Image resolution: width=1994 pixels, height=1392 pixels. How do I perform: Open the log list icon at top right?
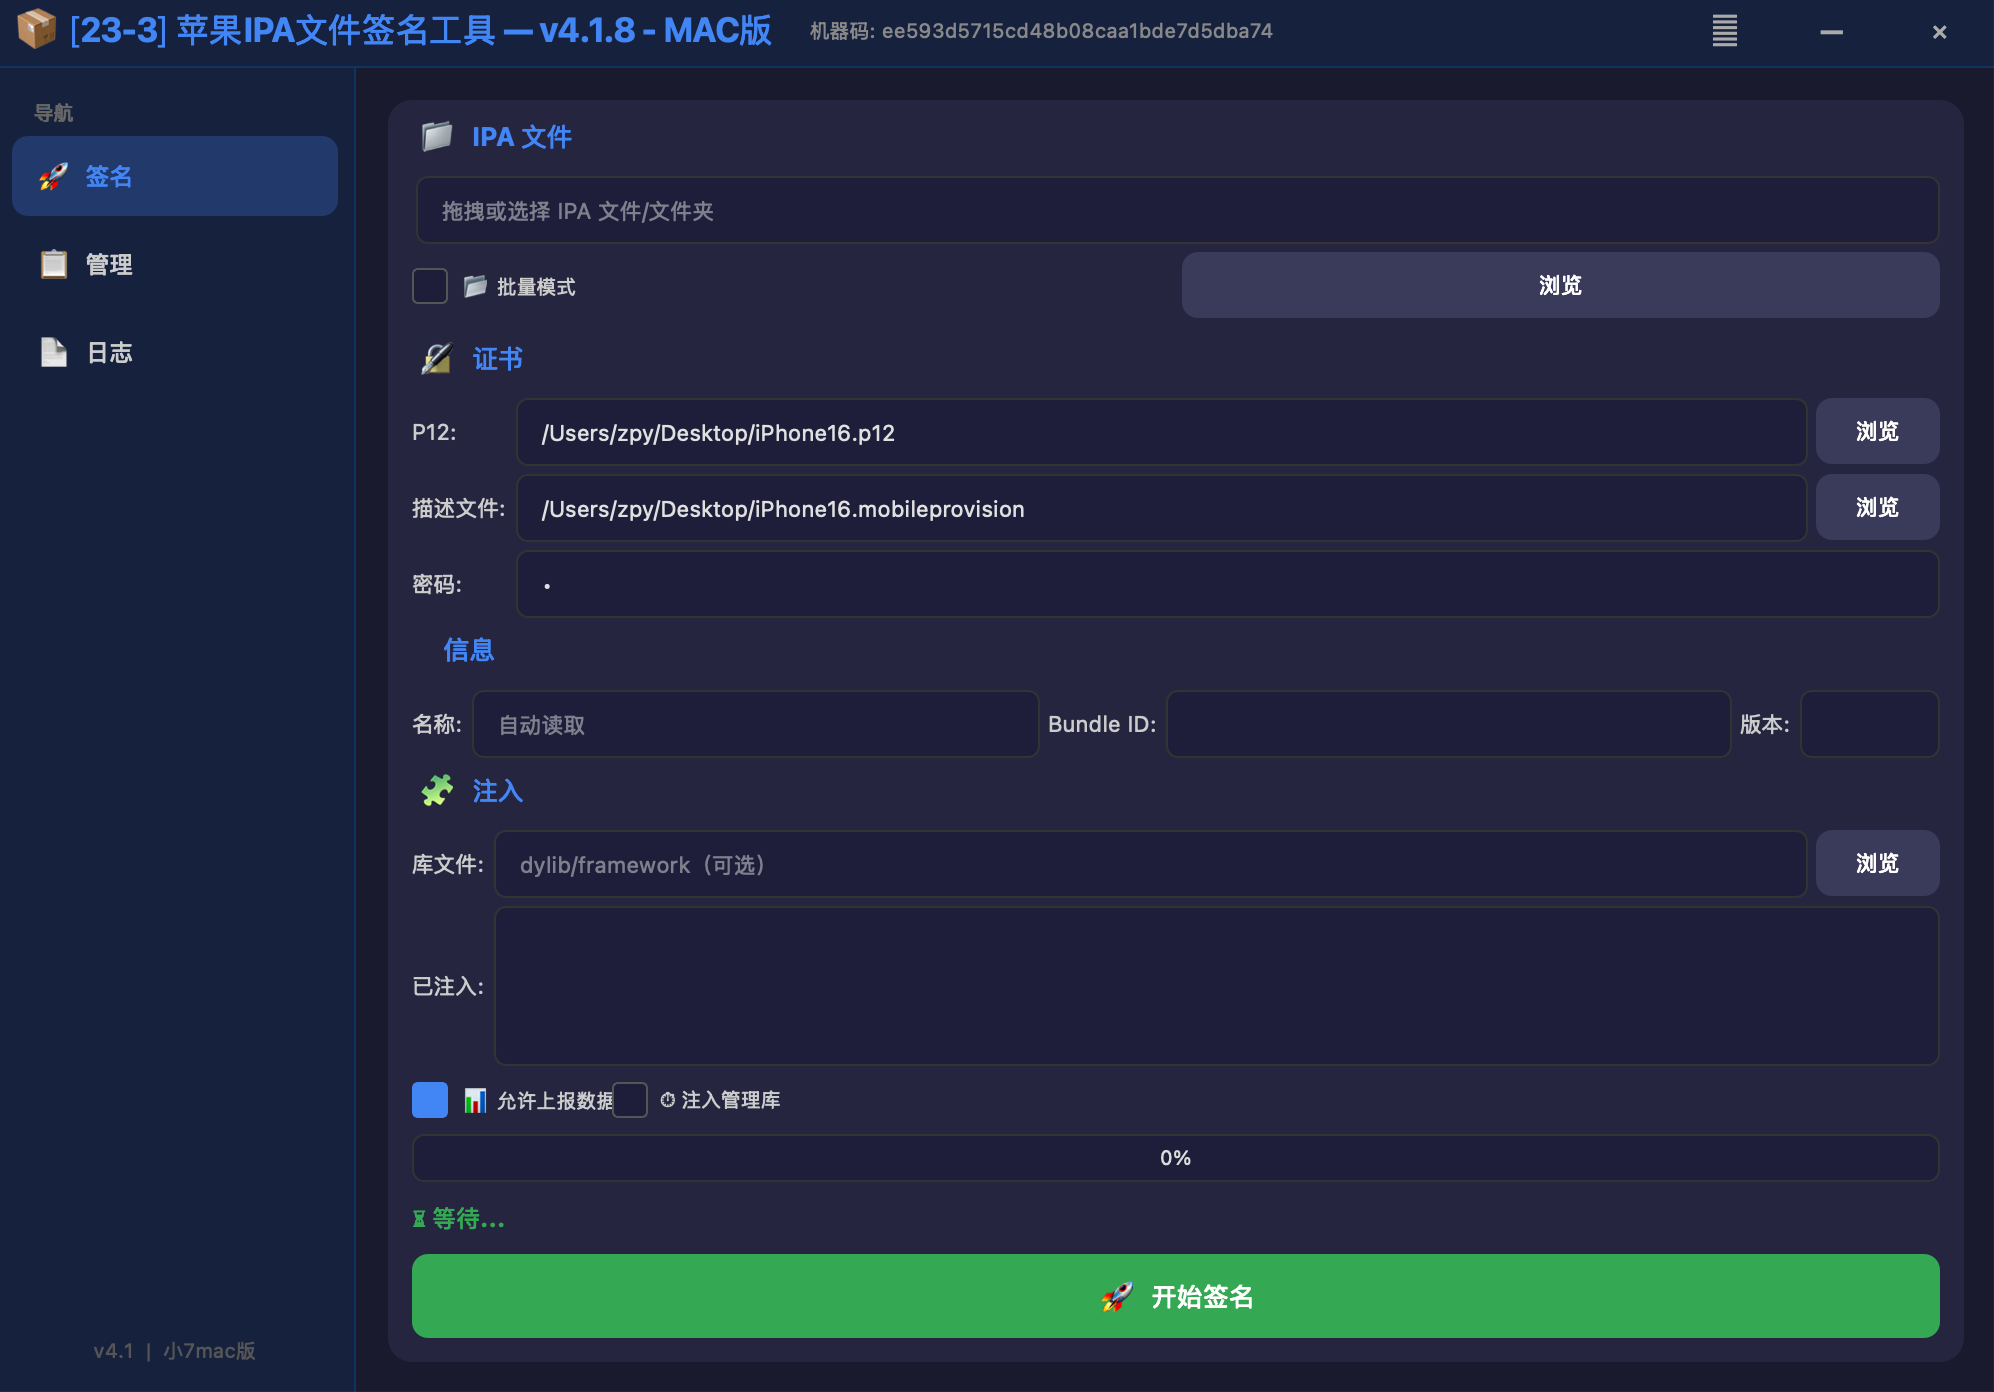1724,31
